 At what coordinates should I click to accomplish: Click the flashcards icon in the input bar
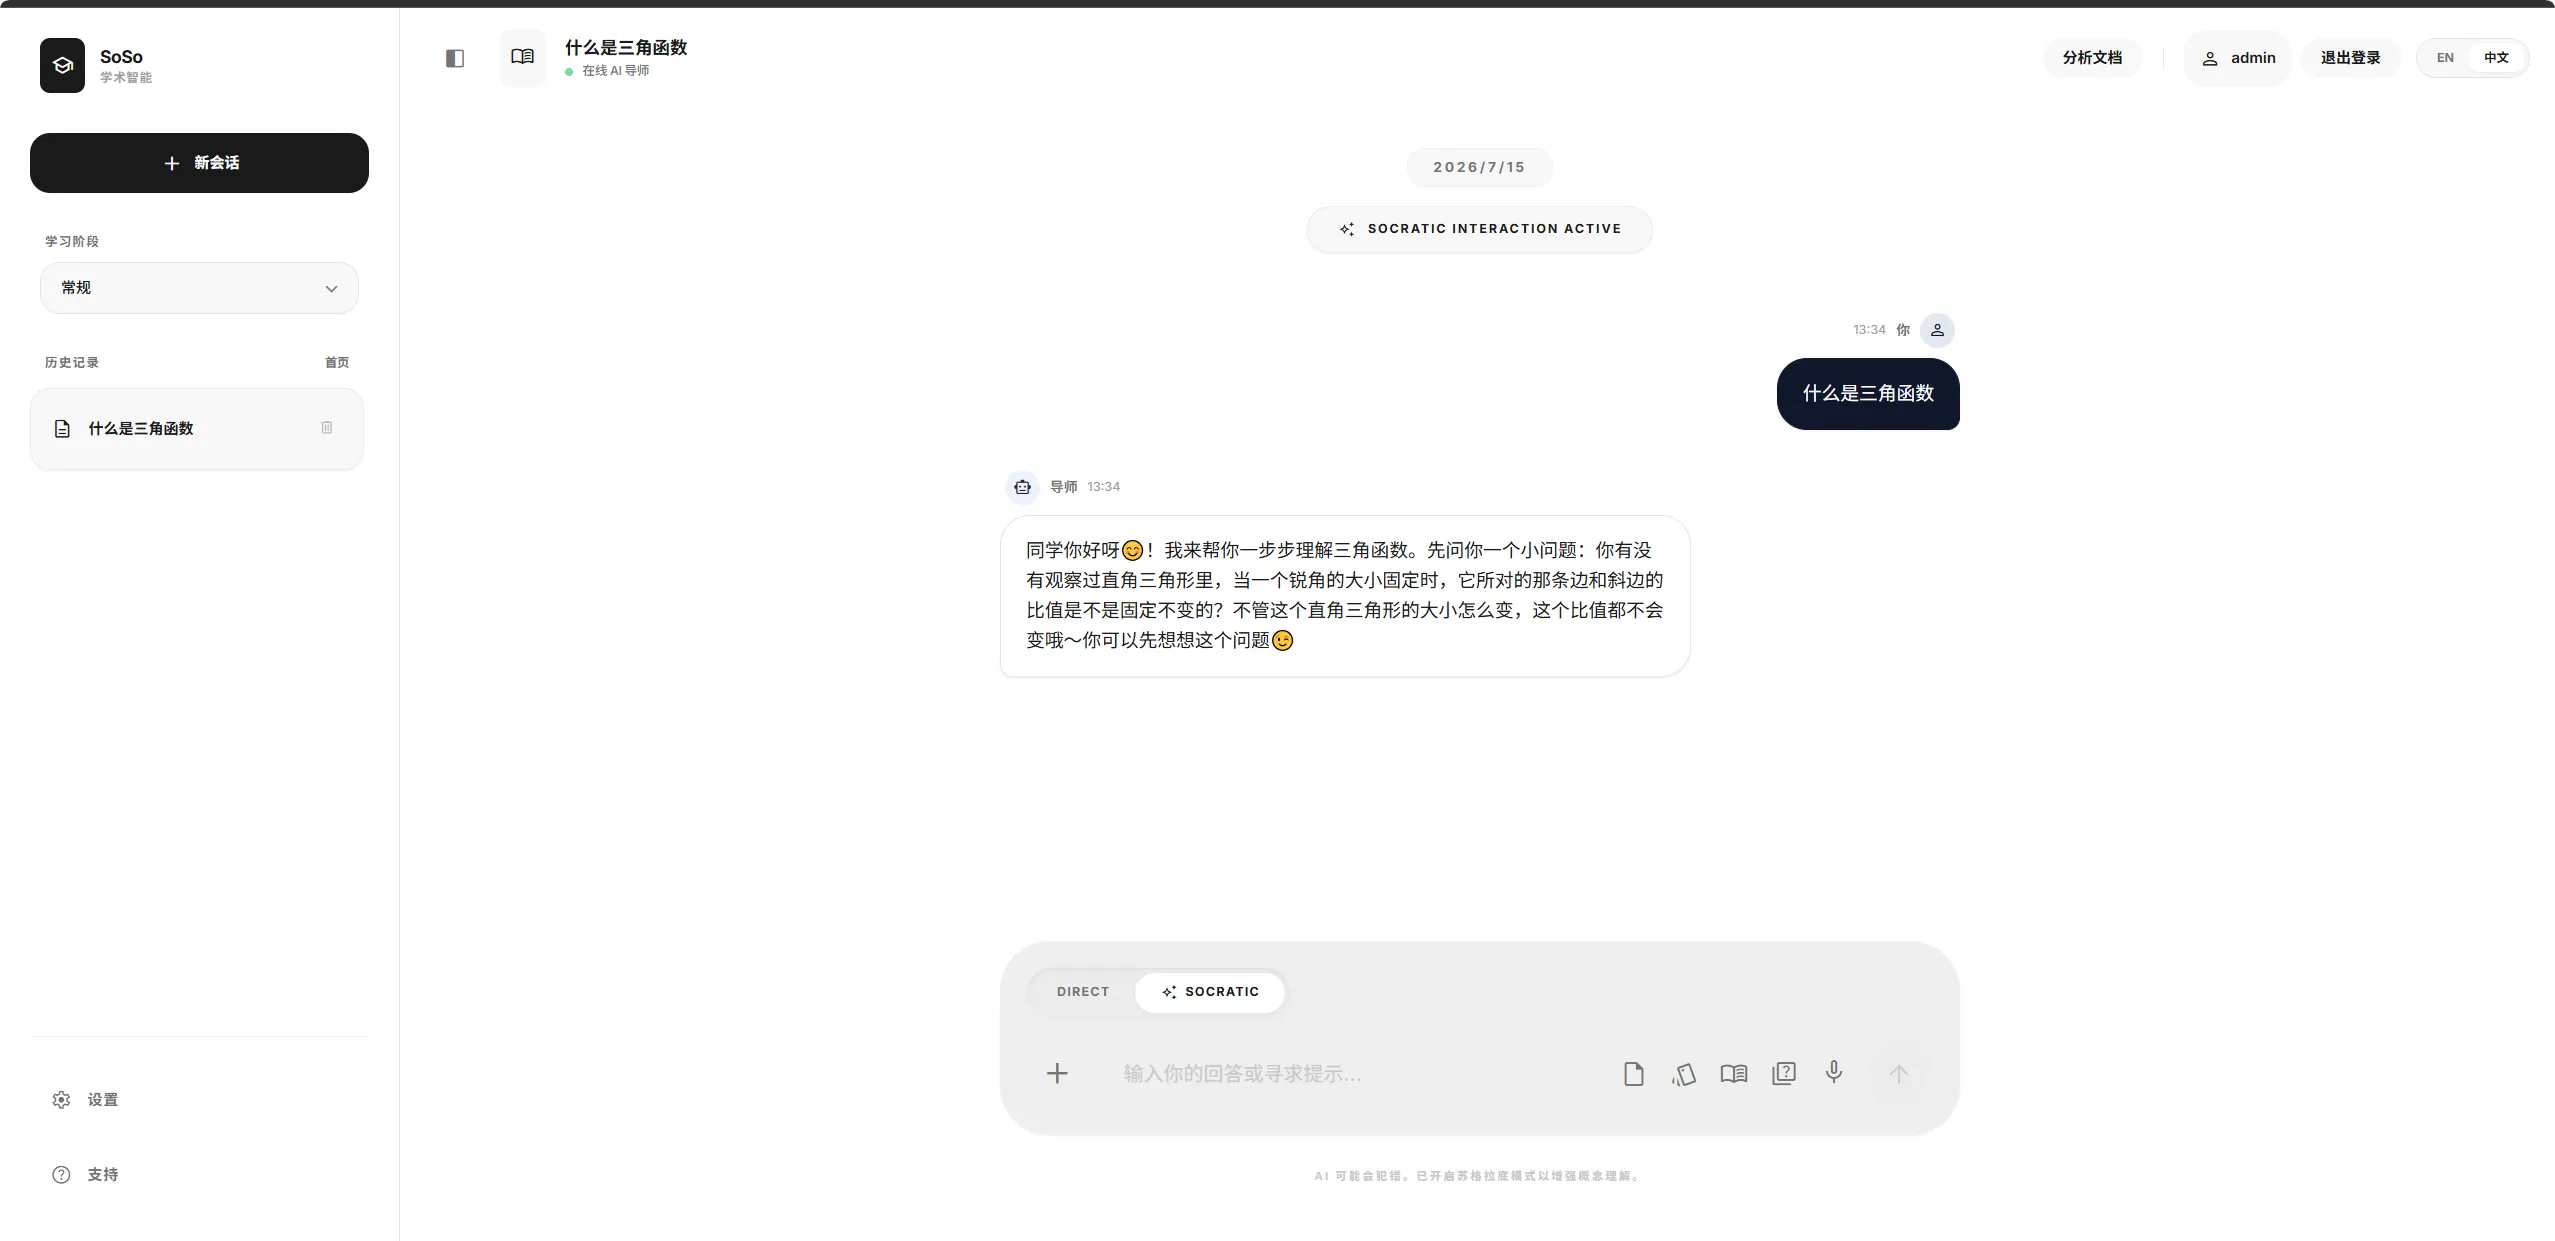tap(1684, 1074)
